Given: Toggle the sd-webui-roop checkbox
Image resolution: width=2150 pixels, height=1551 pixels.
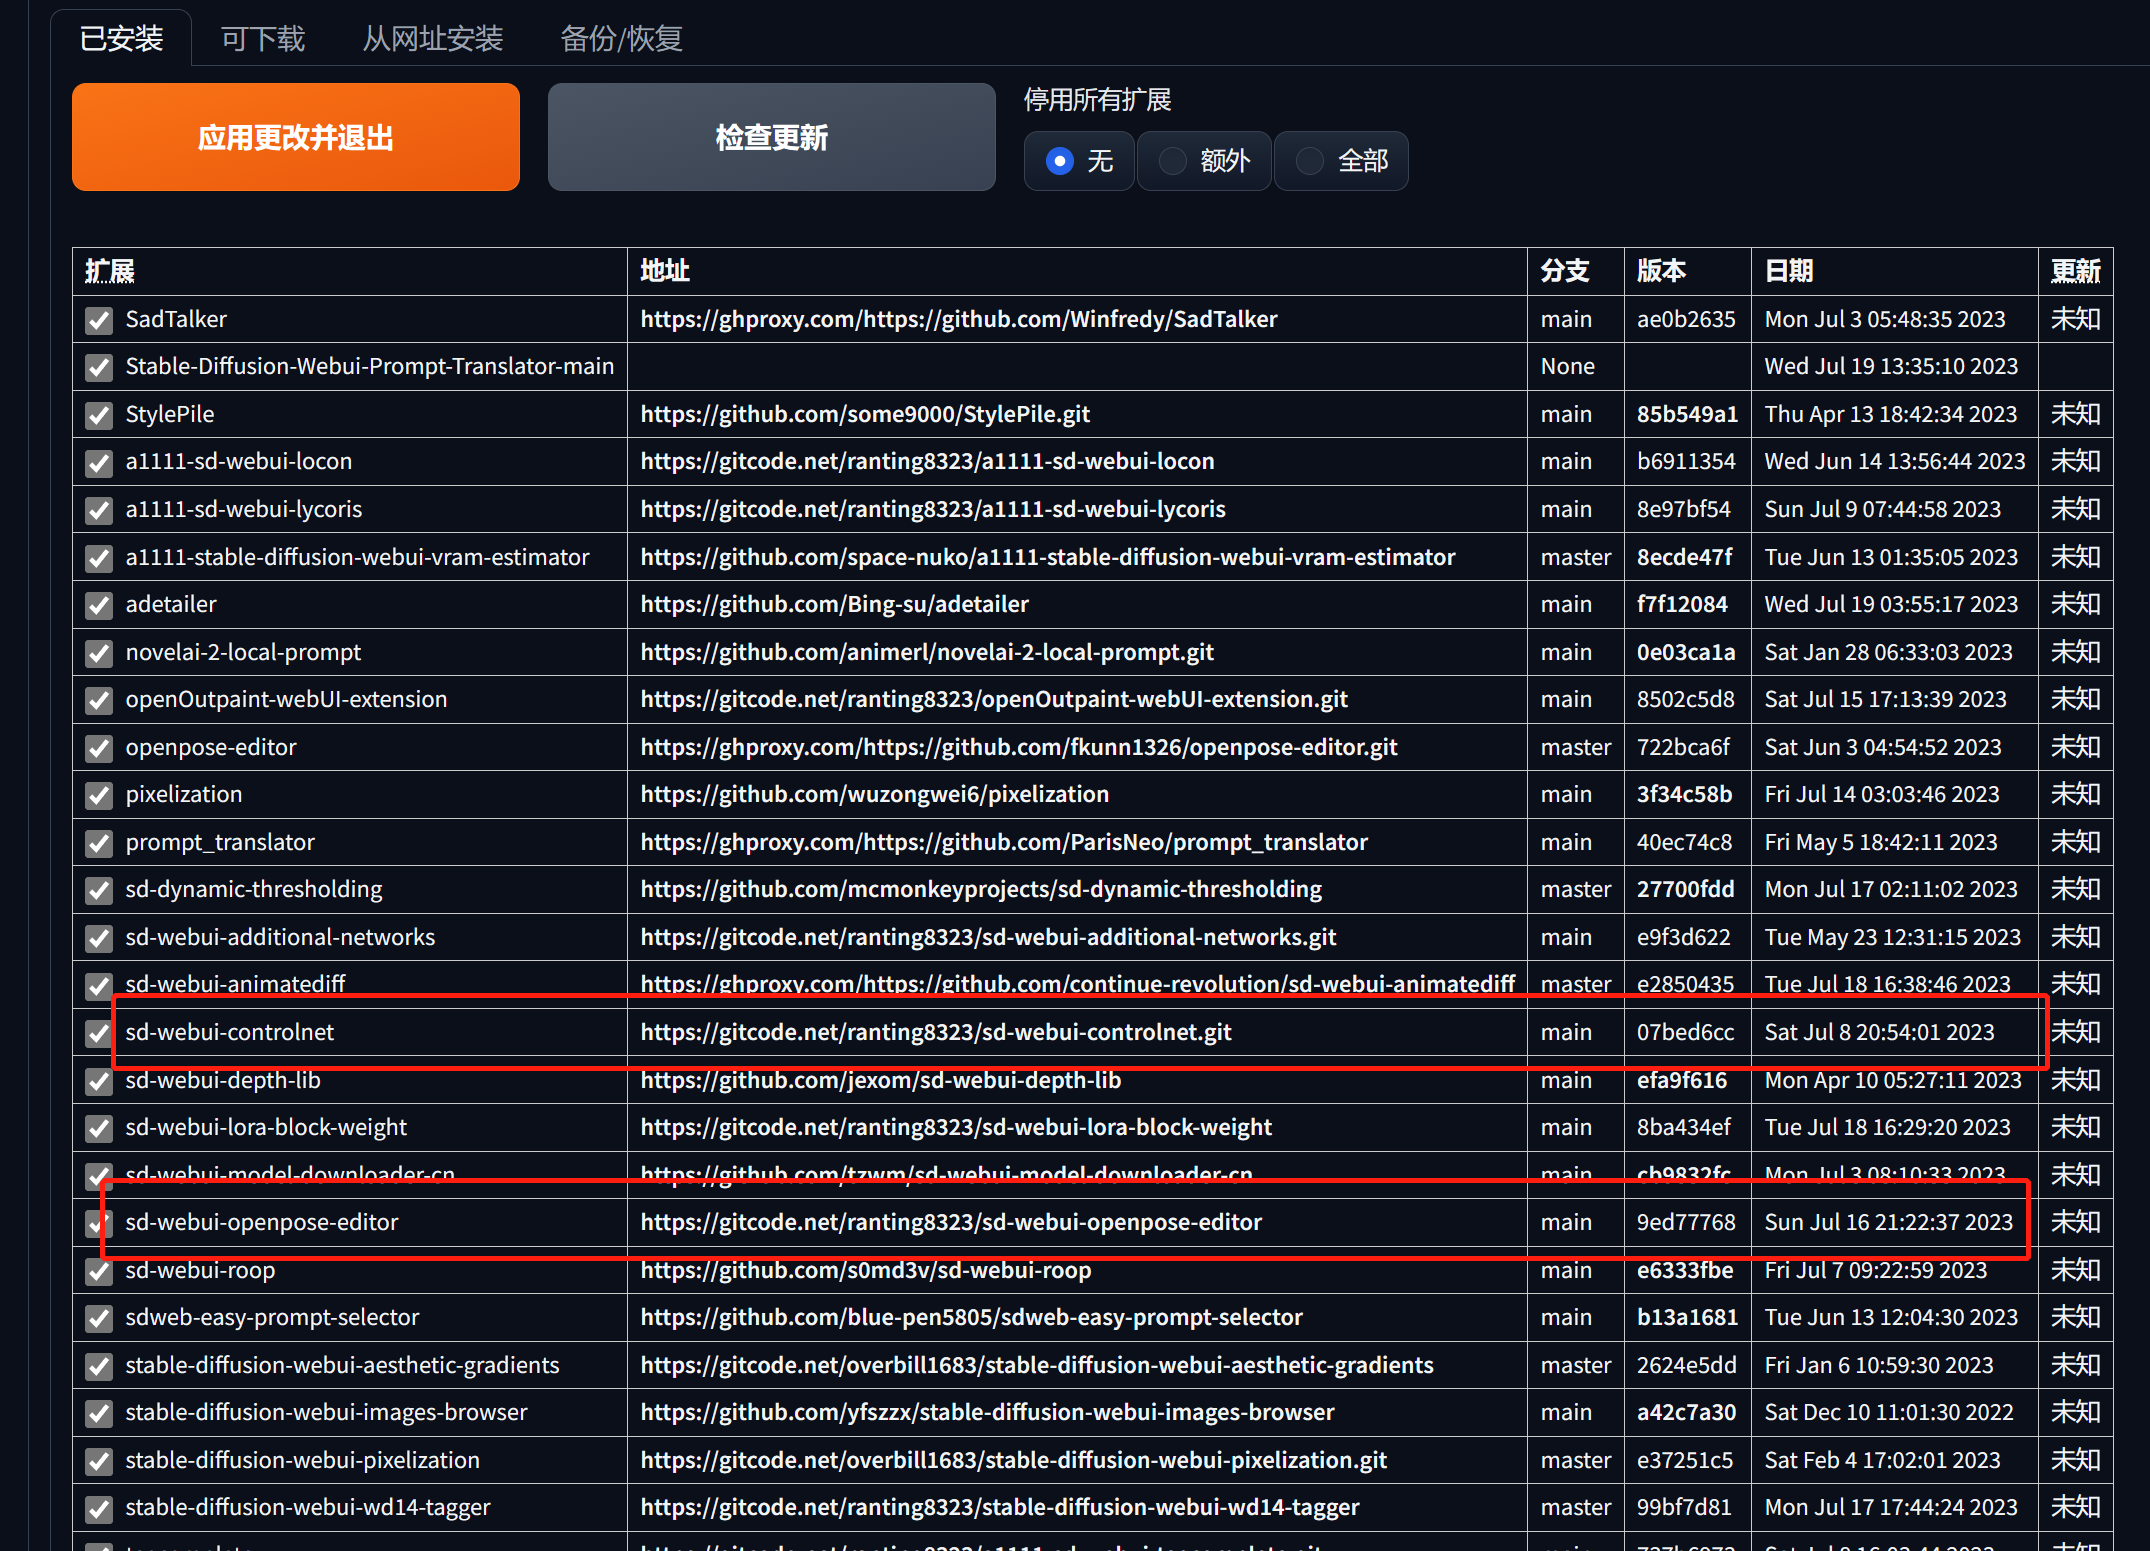Looking at the screenshot, I should tap(99, 1271).
